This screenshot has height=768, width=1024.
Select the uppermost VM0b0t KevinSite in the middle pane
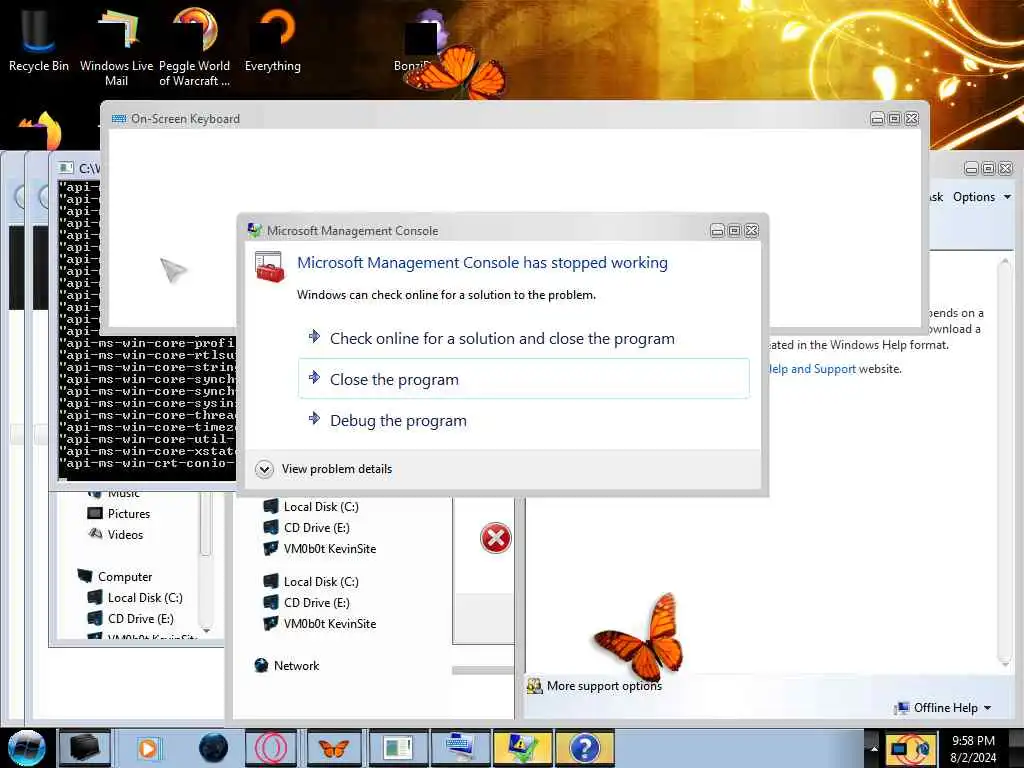pyautogui.click(x=319, y=549)
